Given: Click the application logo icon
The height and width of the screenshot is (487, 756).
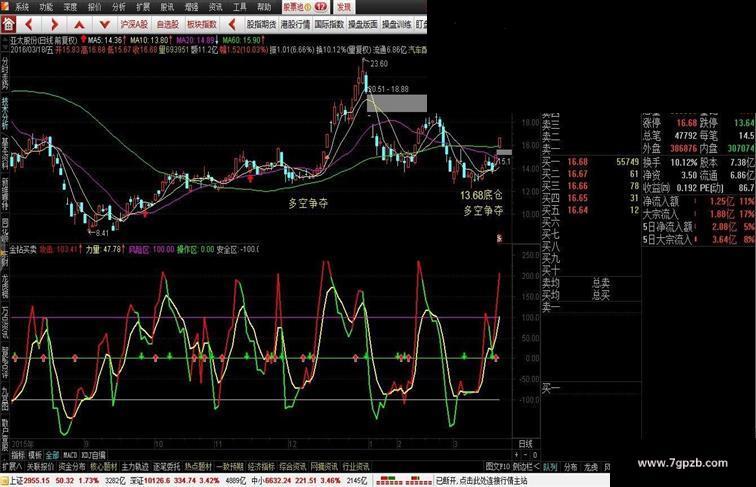Looking at the screenshot, I should click(5, 6).
